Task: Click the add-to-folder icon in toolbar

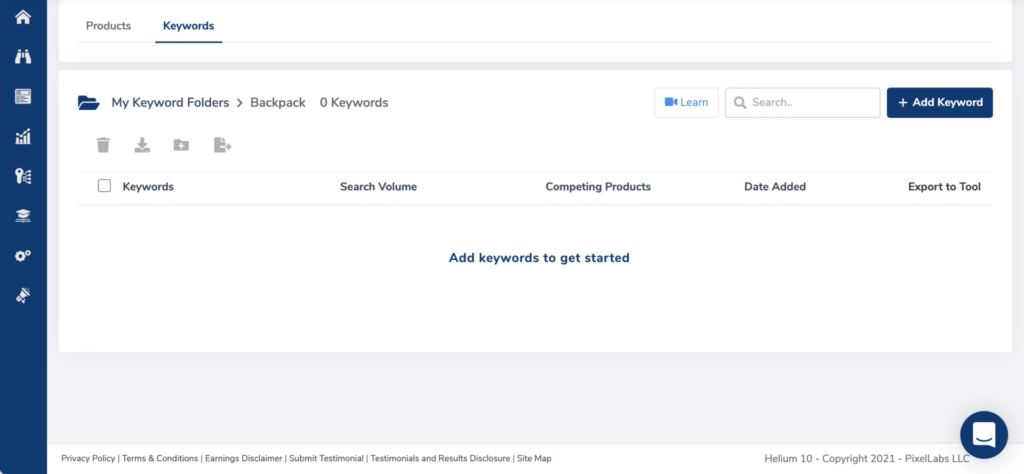Action: coord(181,145)
